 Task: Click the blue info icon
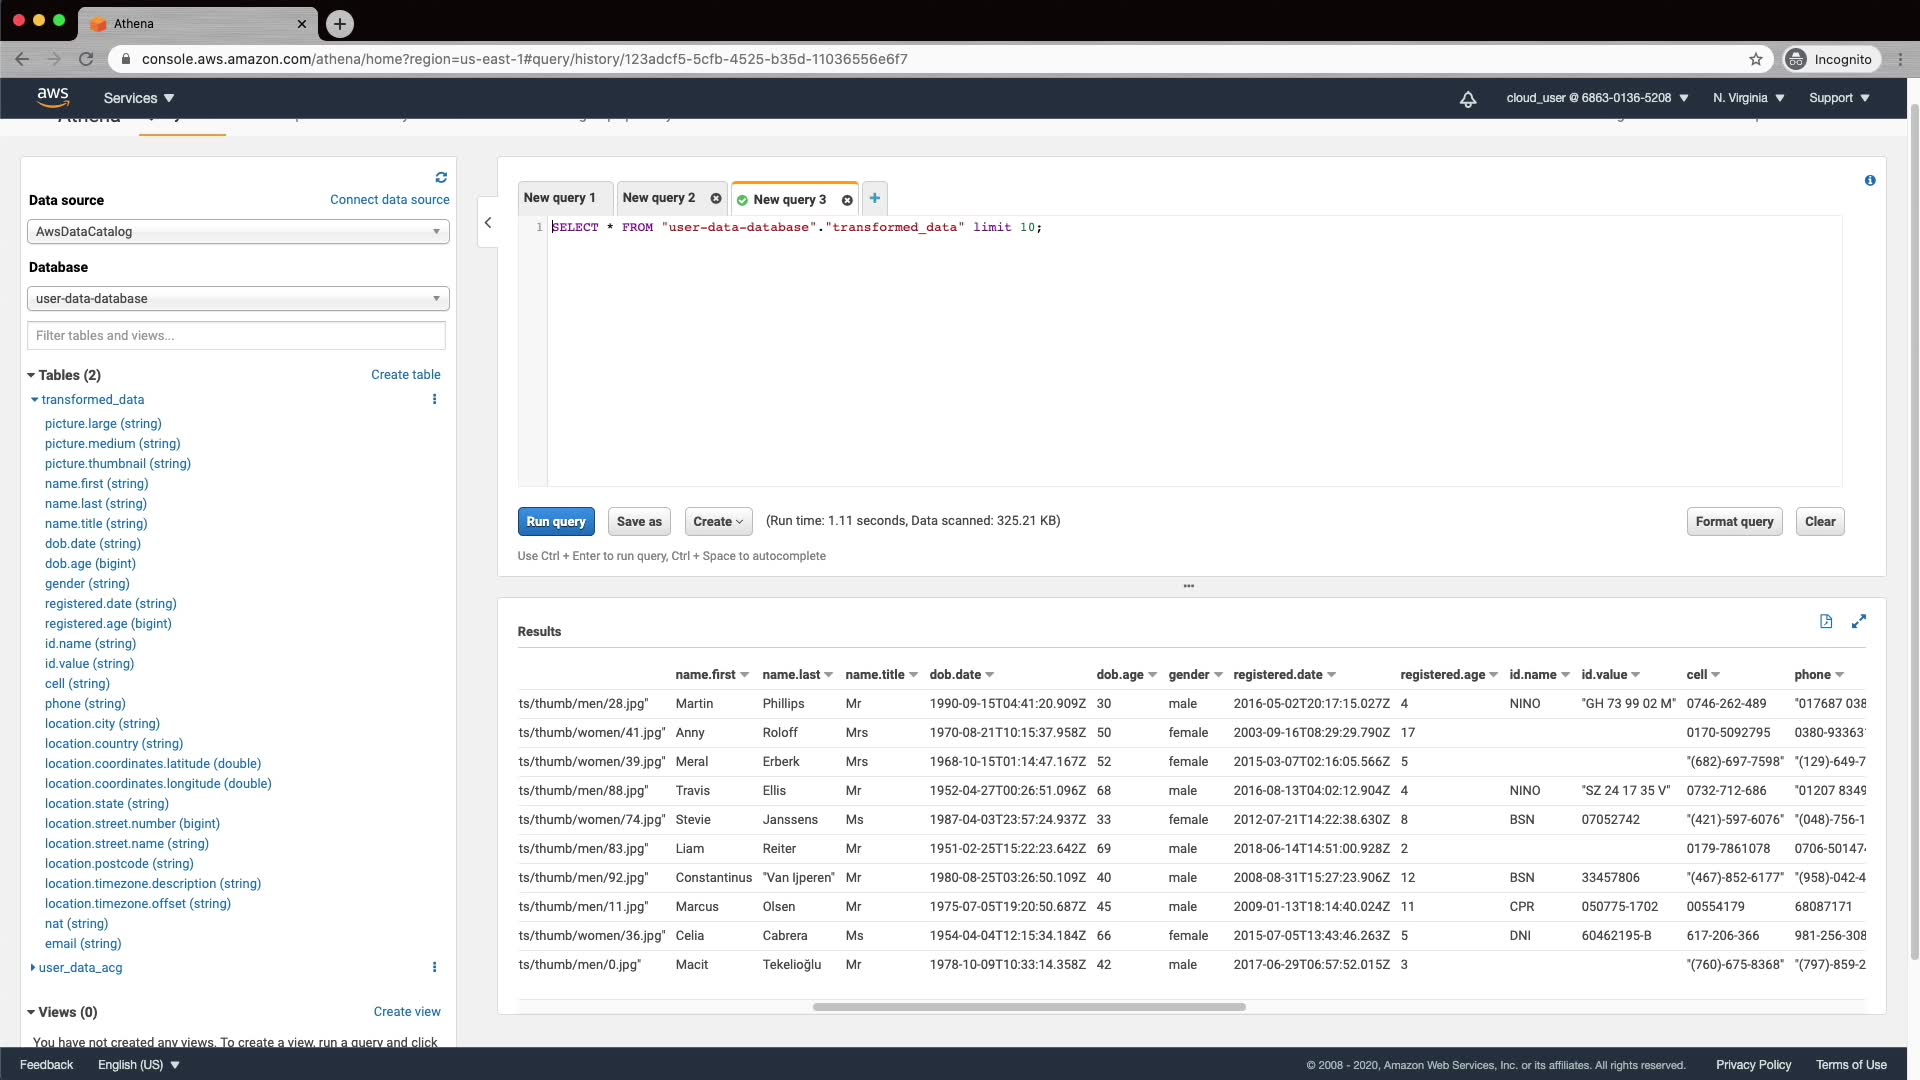point(1870,181)
